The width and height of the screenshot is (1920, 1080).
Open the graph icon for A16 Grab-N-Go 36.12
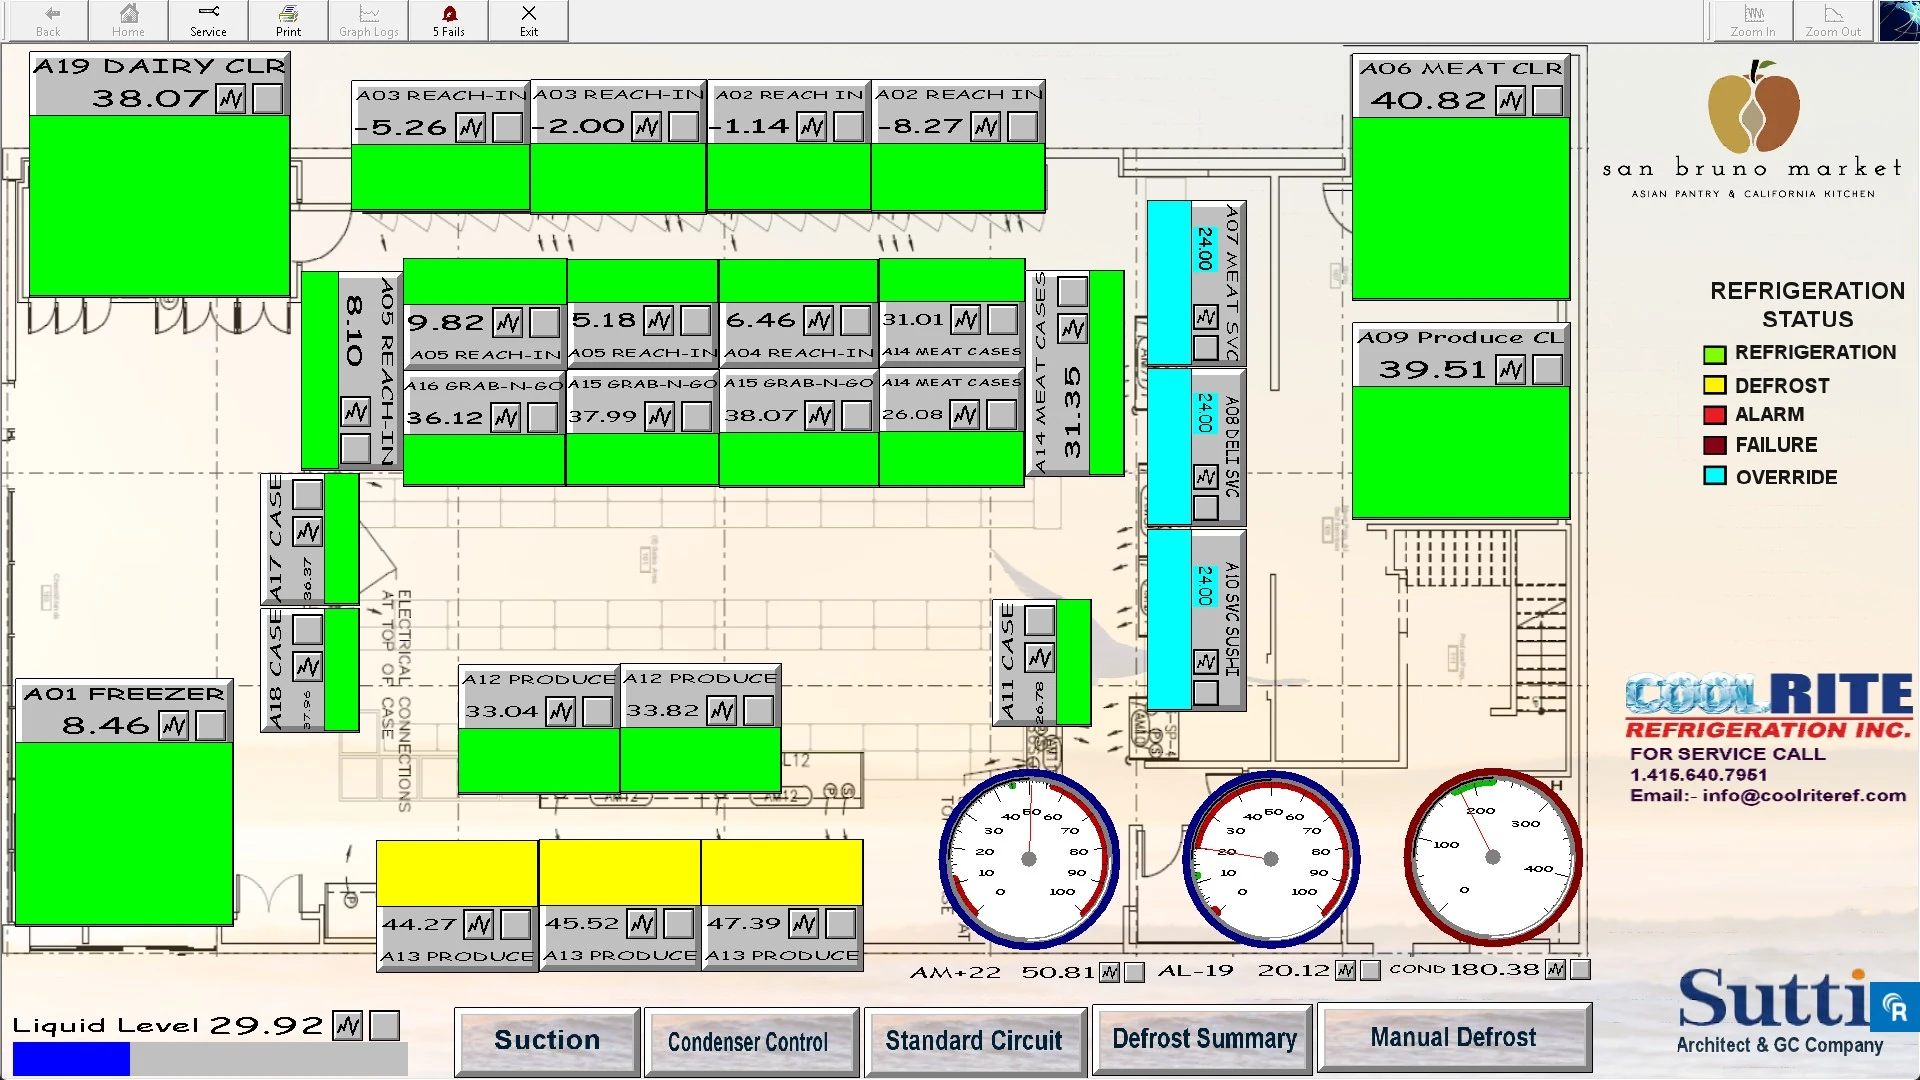(506, 417)
